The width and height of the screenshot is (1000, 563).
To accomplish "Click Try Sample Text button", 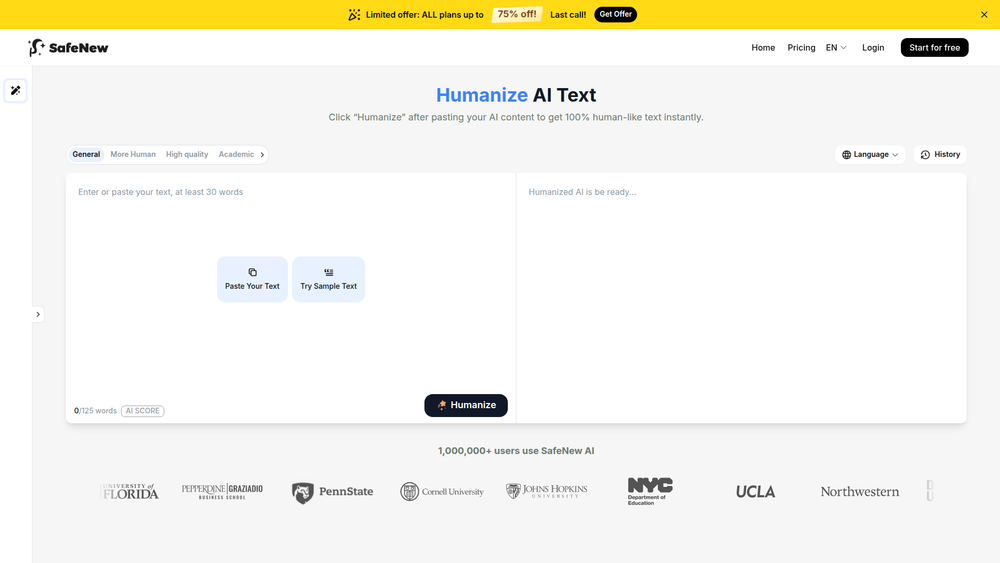I will pos(328,279).
